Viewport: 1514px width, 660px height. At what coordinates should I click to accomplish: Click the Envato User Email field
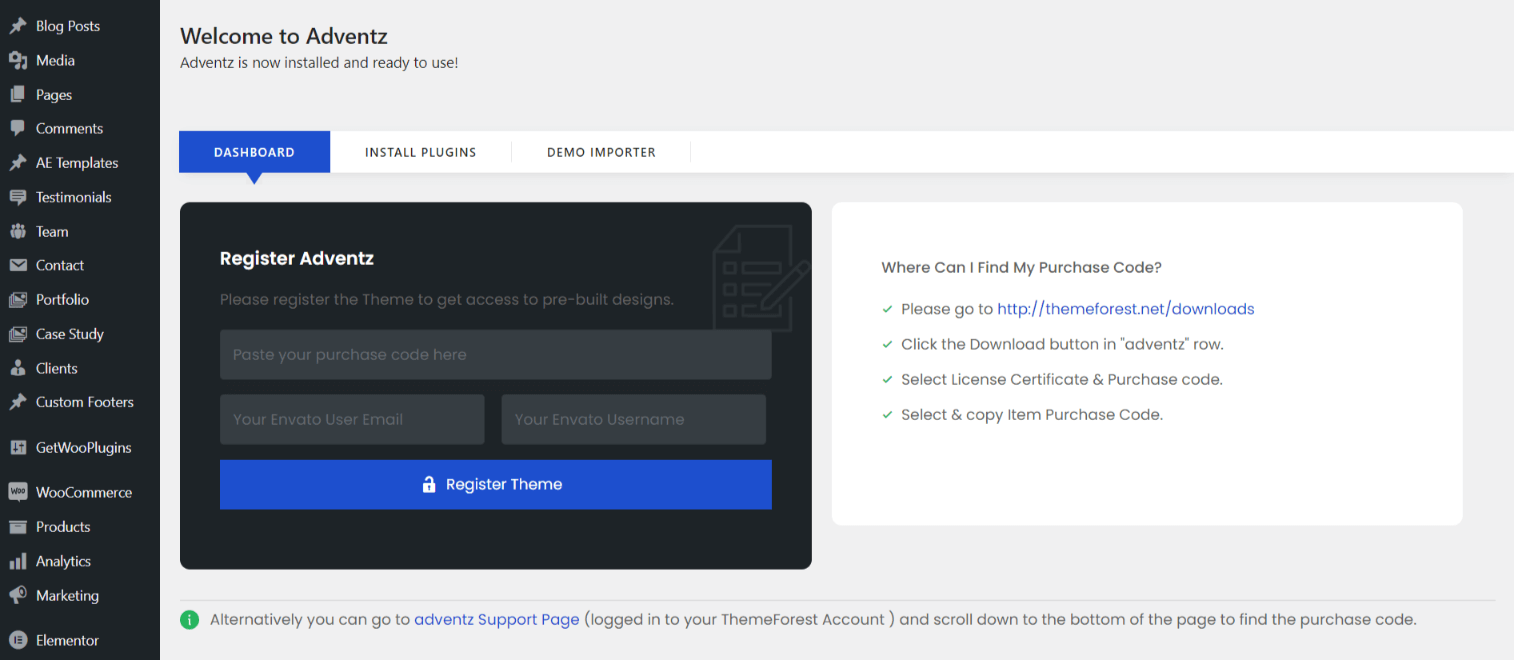point(352,419)
